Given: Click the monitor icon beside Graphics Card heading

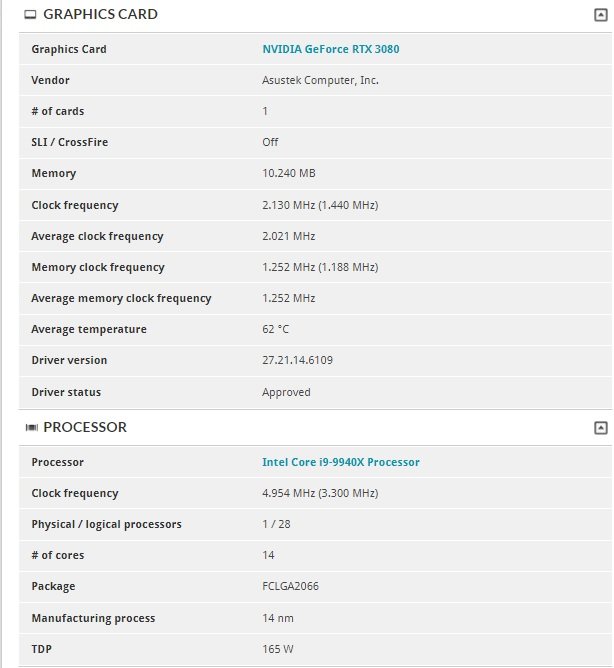Looking at the screenshot, I should coord(30,15).
